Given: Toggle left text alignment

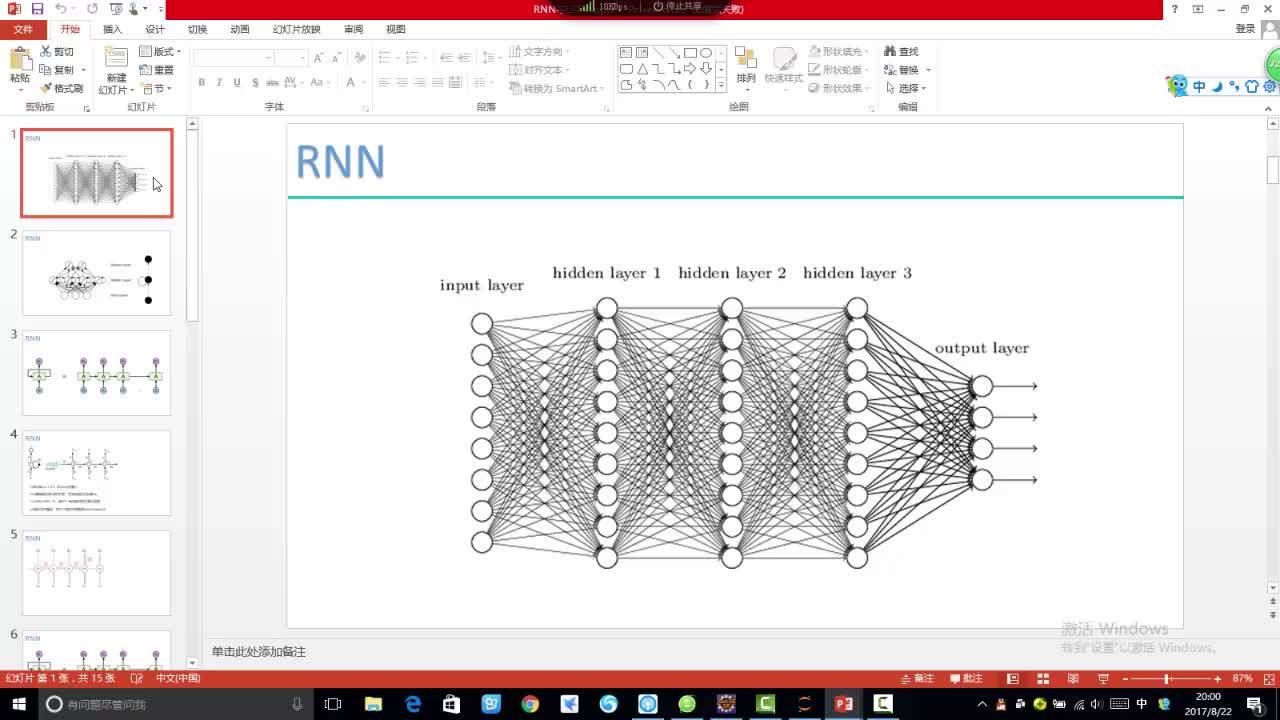Looking at the screenshot, I should point(384,83).
